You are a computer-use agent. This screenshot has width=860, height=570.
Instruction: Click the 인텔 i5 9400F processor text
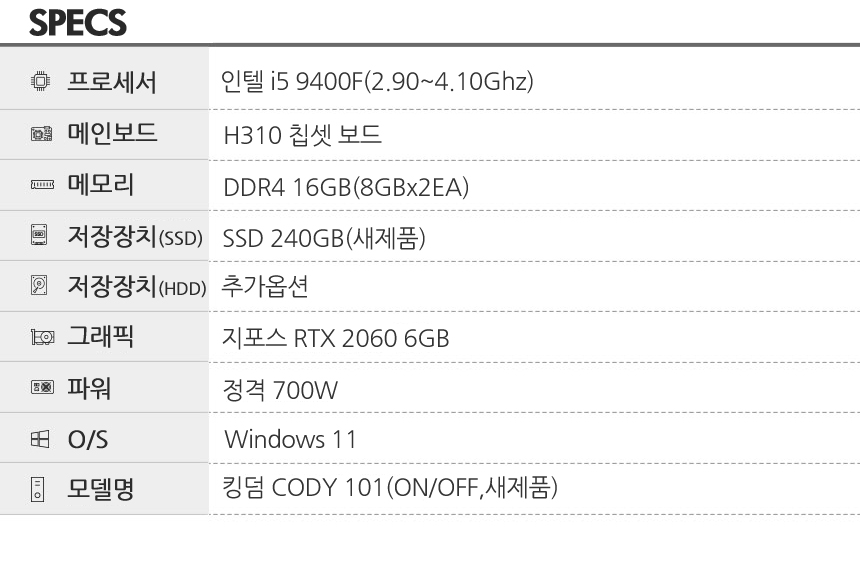coord(377,81)
